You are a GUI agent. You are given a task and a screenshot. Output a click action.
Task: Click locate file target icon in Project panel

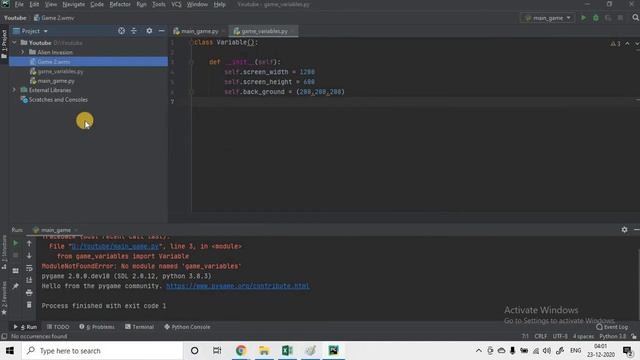pos(121,31)
